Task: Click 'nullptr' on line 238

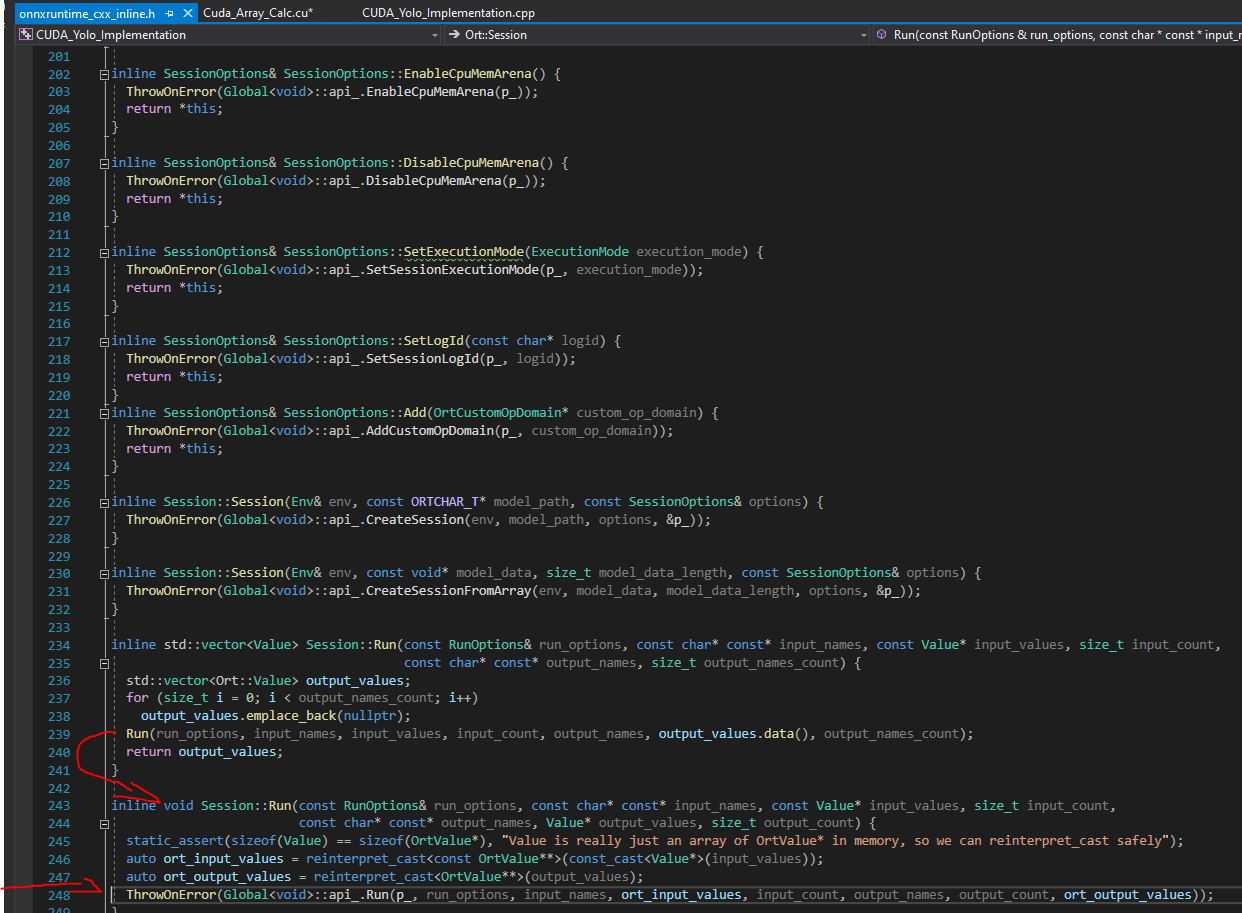Action: click(370, 715)
